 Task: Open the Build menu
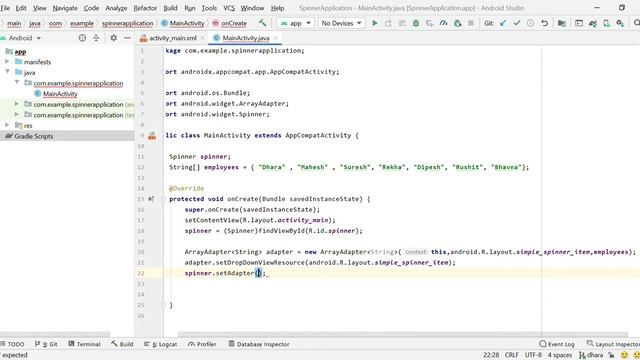[170, 8]
